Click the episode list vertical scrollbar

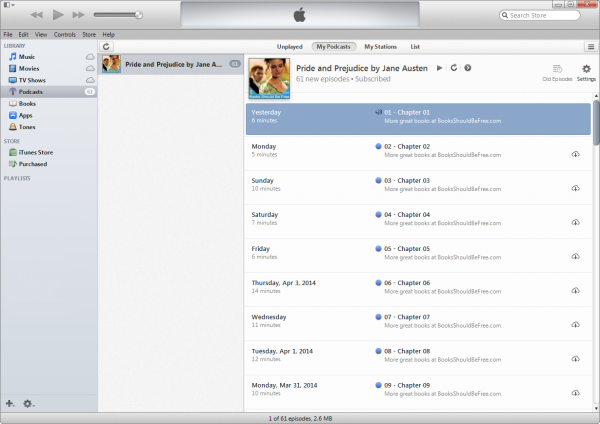[596, 122]
